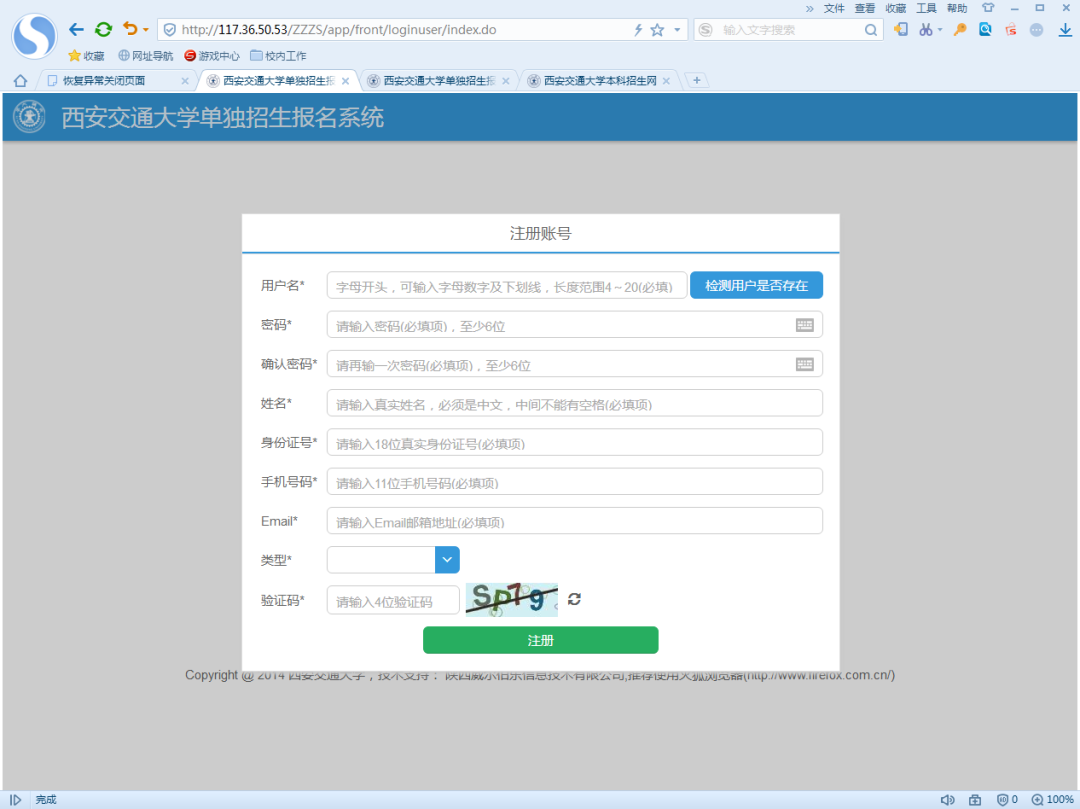Click the Email input field
The height and width of the screenshot is (809, 1080).
[574, 521]
